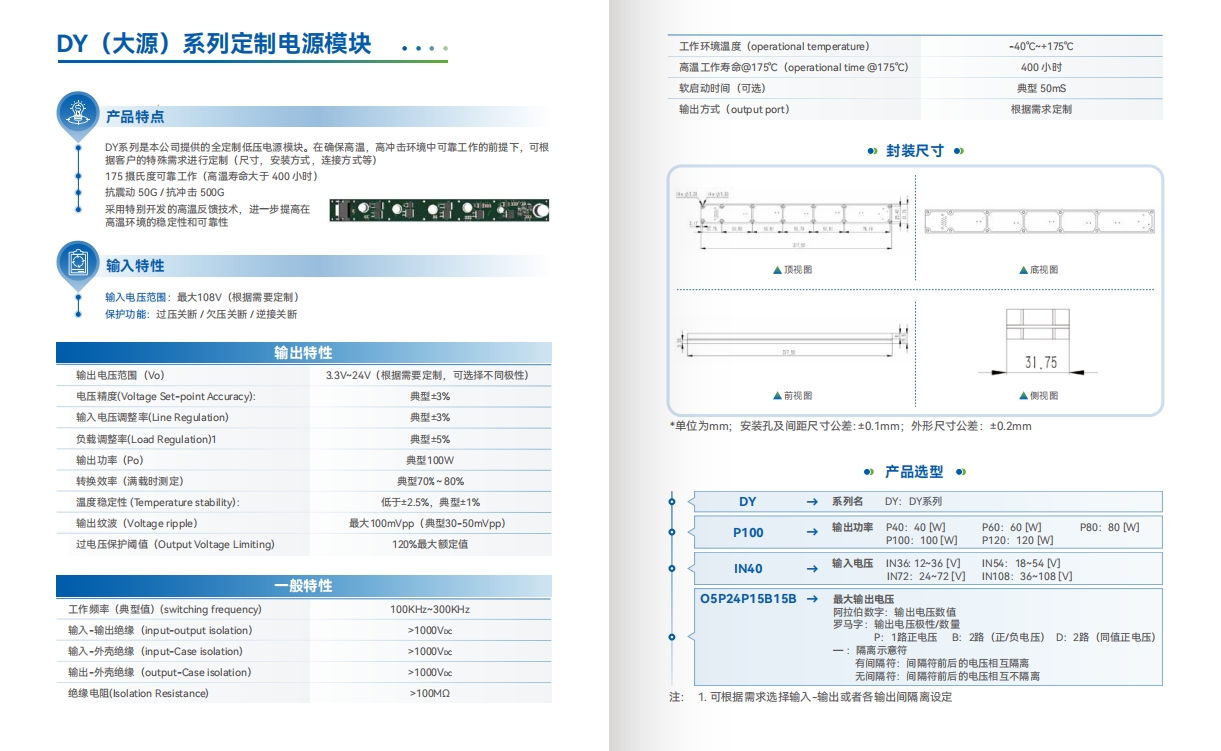Click the 175 摄氏度可靠工作 bullet line
Image resolution: width=1221 pixels, height=751 pixels.
coord(211,177)
